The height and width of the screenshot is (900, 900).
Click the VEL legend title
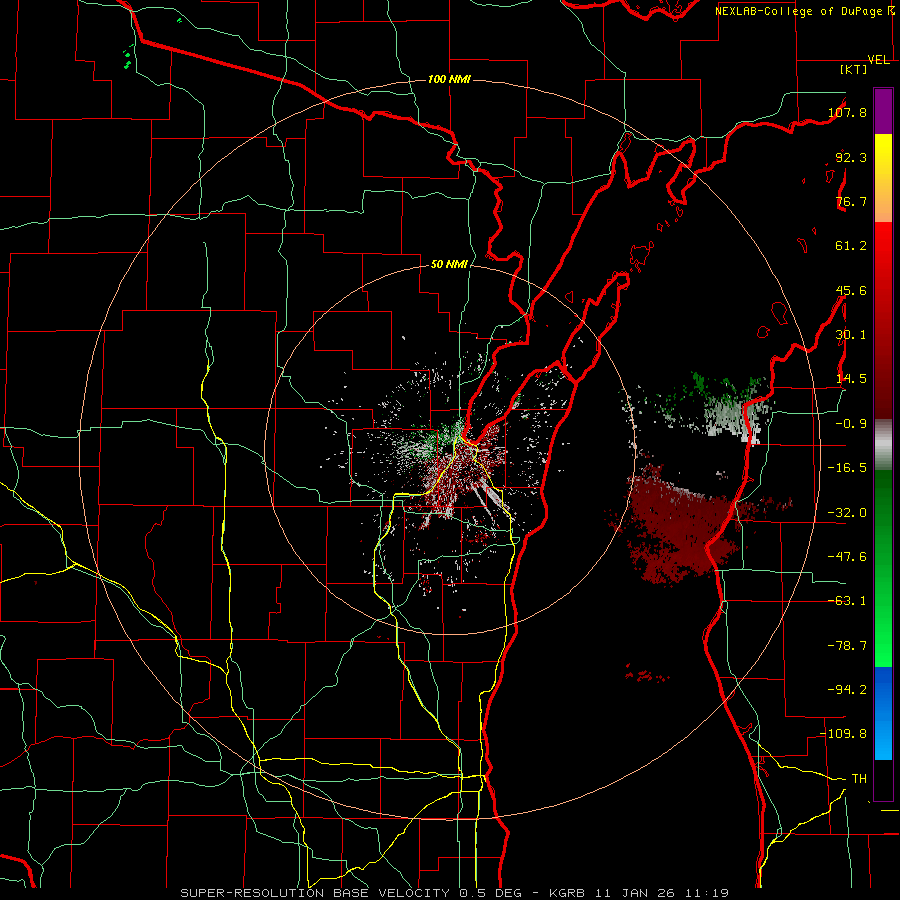(x=879, y=60)
